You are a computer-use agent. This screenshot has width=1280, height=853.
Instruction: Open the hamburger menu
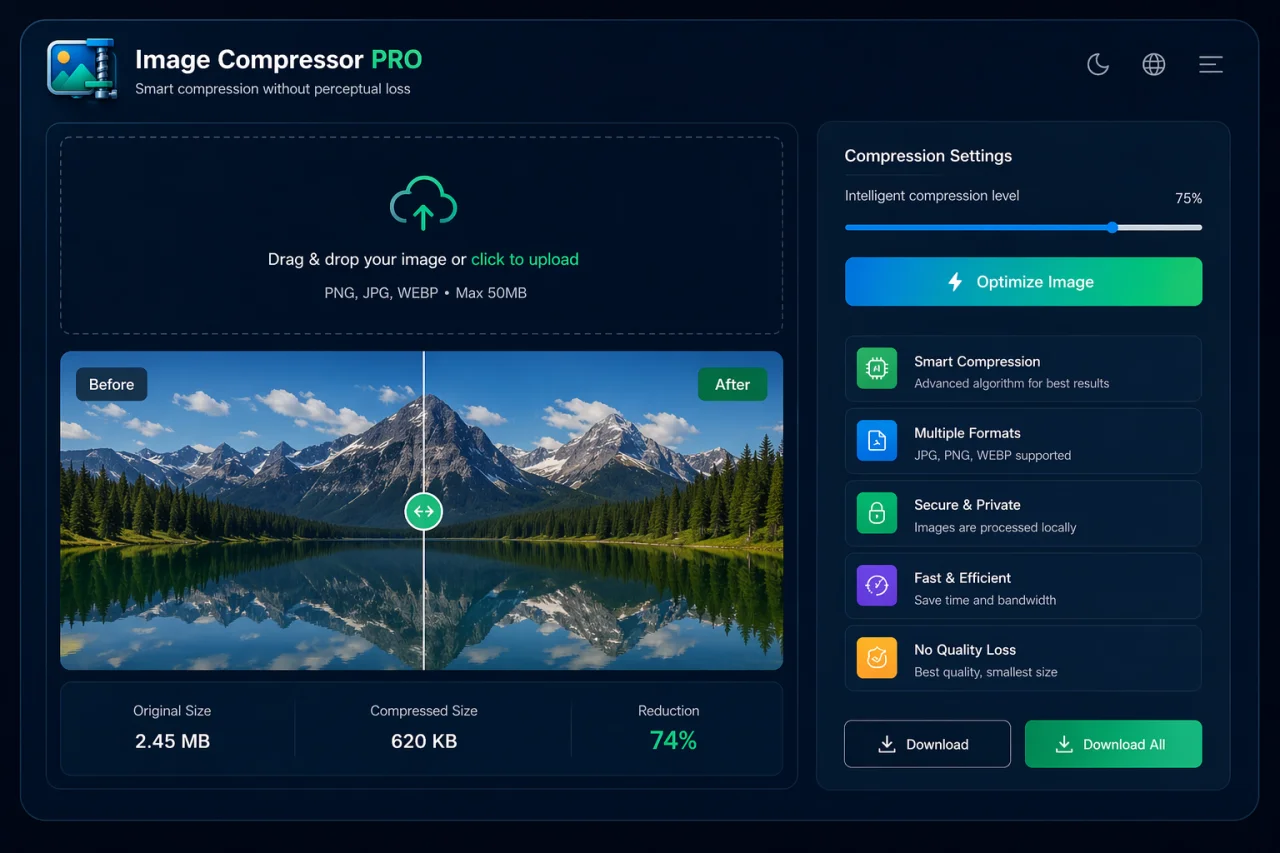(1211, 65)
